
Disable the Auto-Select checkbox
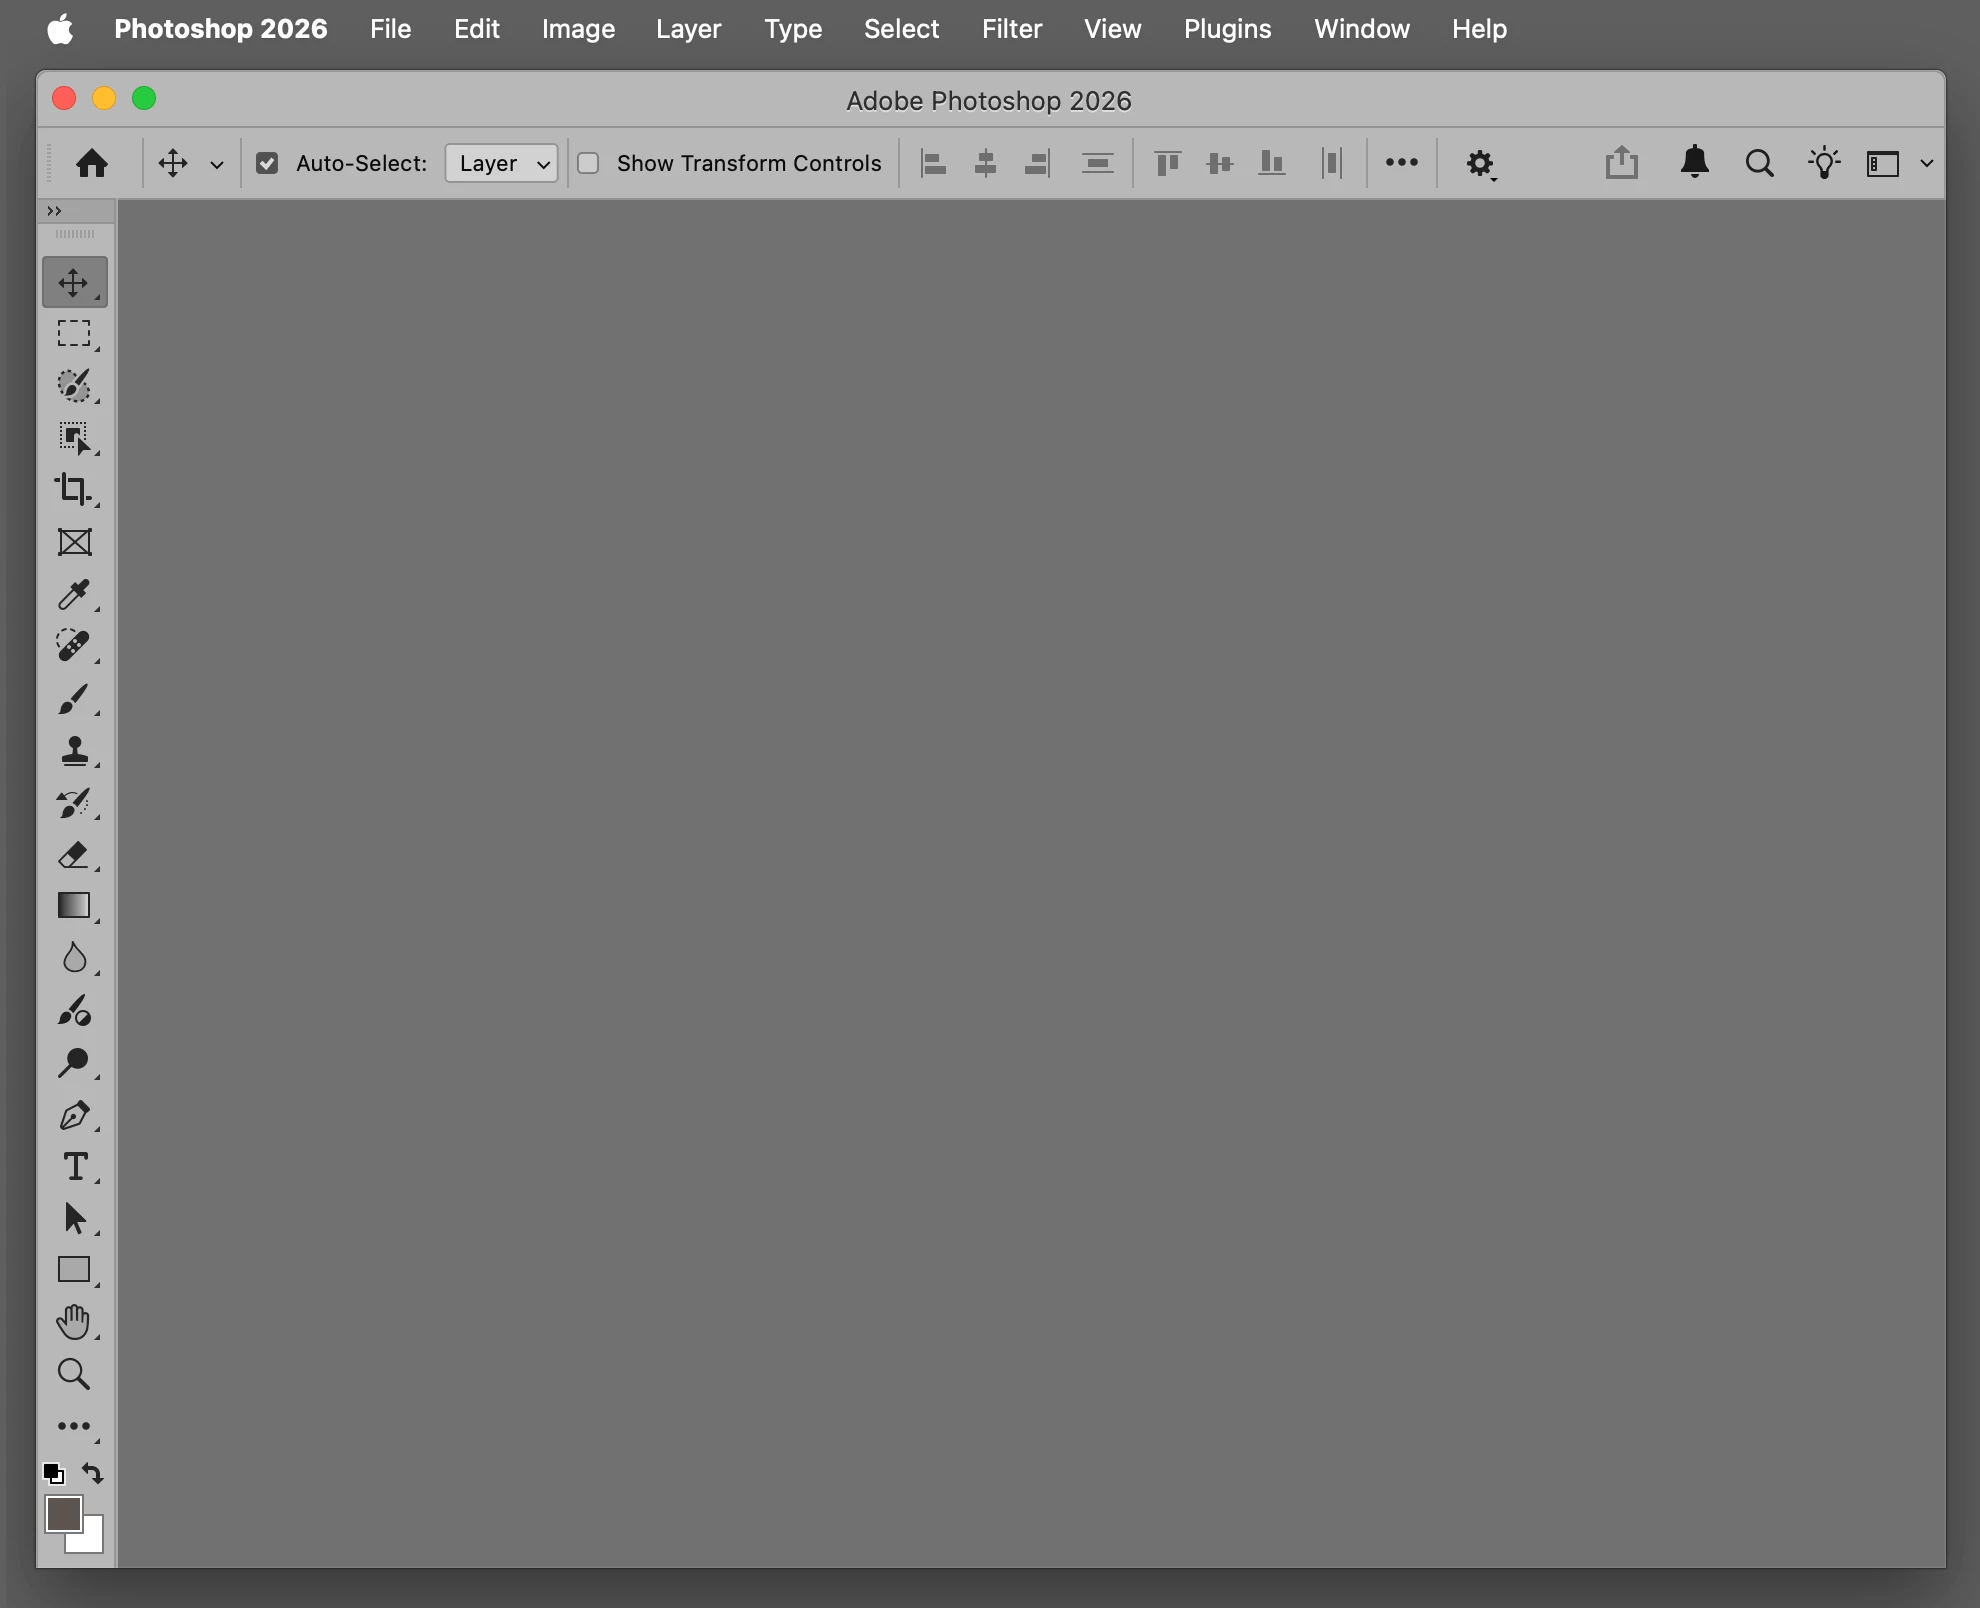267,163
